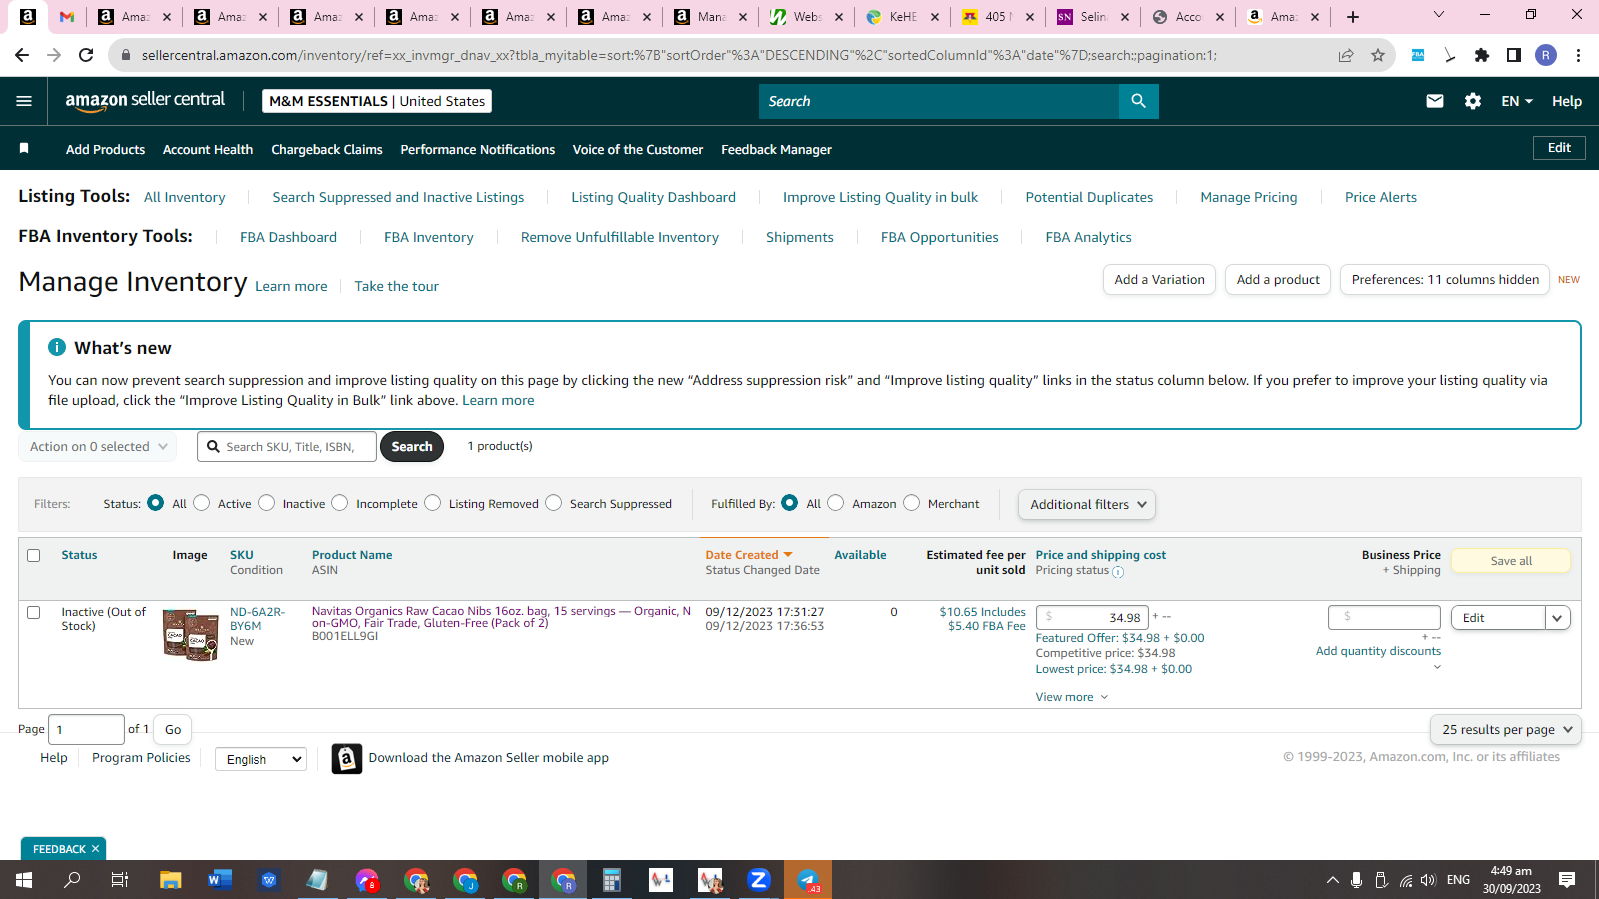This screenshot has width=1599, height=899.
Task: Bookmark this page with the star icon
Action: tap(1378, 55)
